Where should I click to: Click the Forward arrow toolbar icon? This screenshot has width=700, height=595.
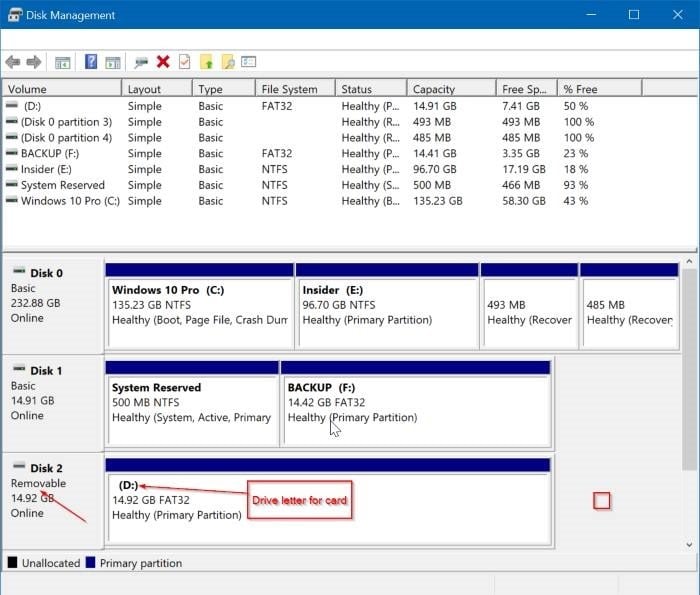tap(33, 62)
